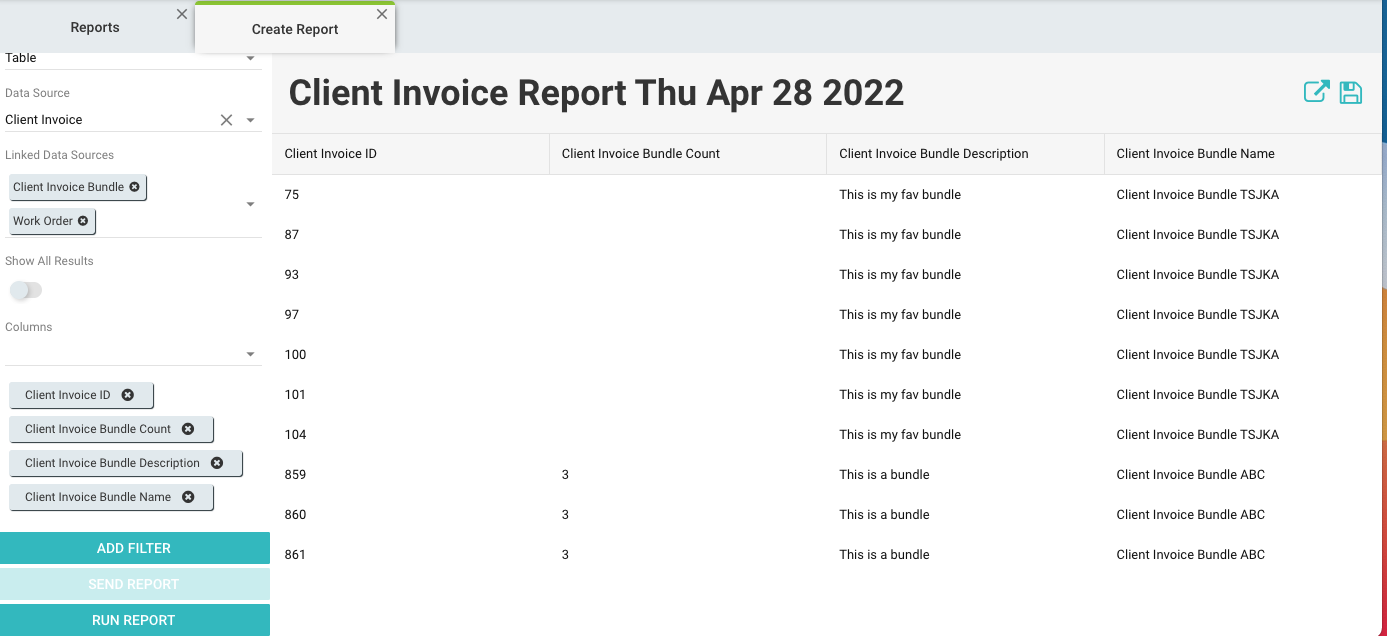The image size is (1387, 636).
Task: Click the ADD FILTER button
Action: coord(135,547)
